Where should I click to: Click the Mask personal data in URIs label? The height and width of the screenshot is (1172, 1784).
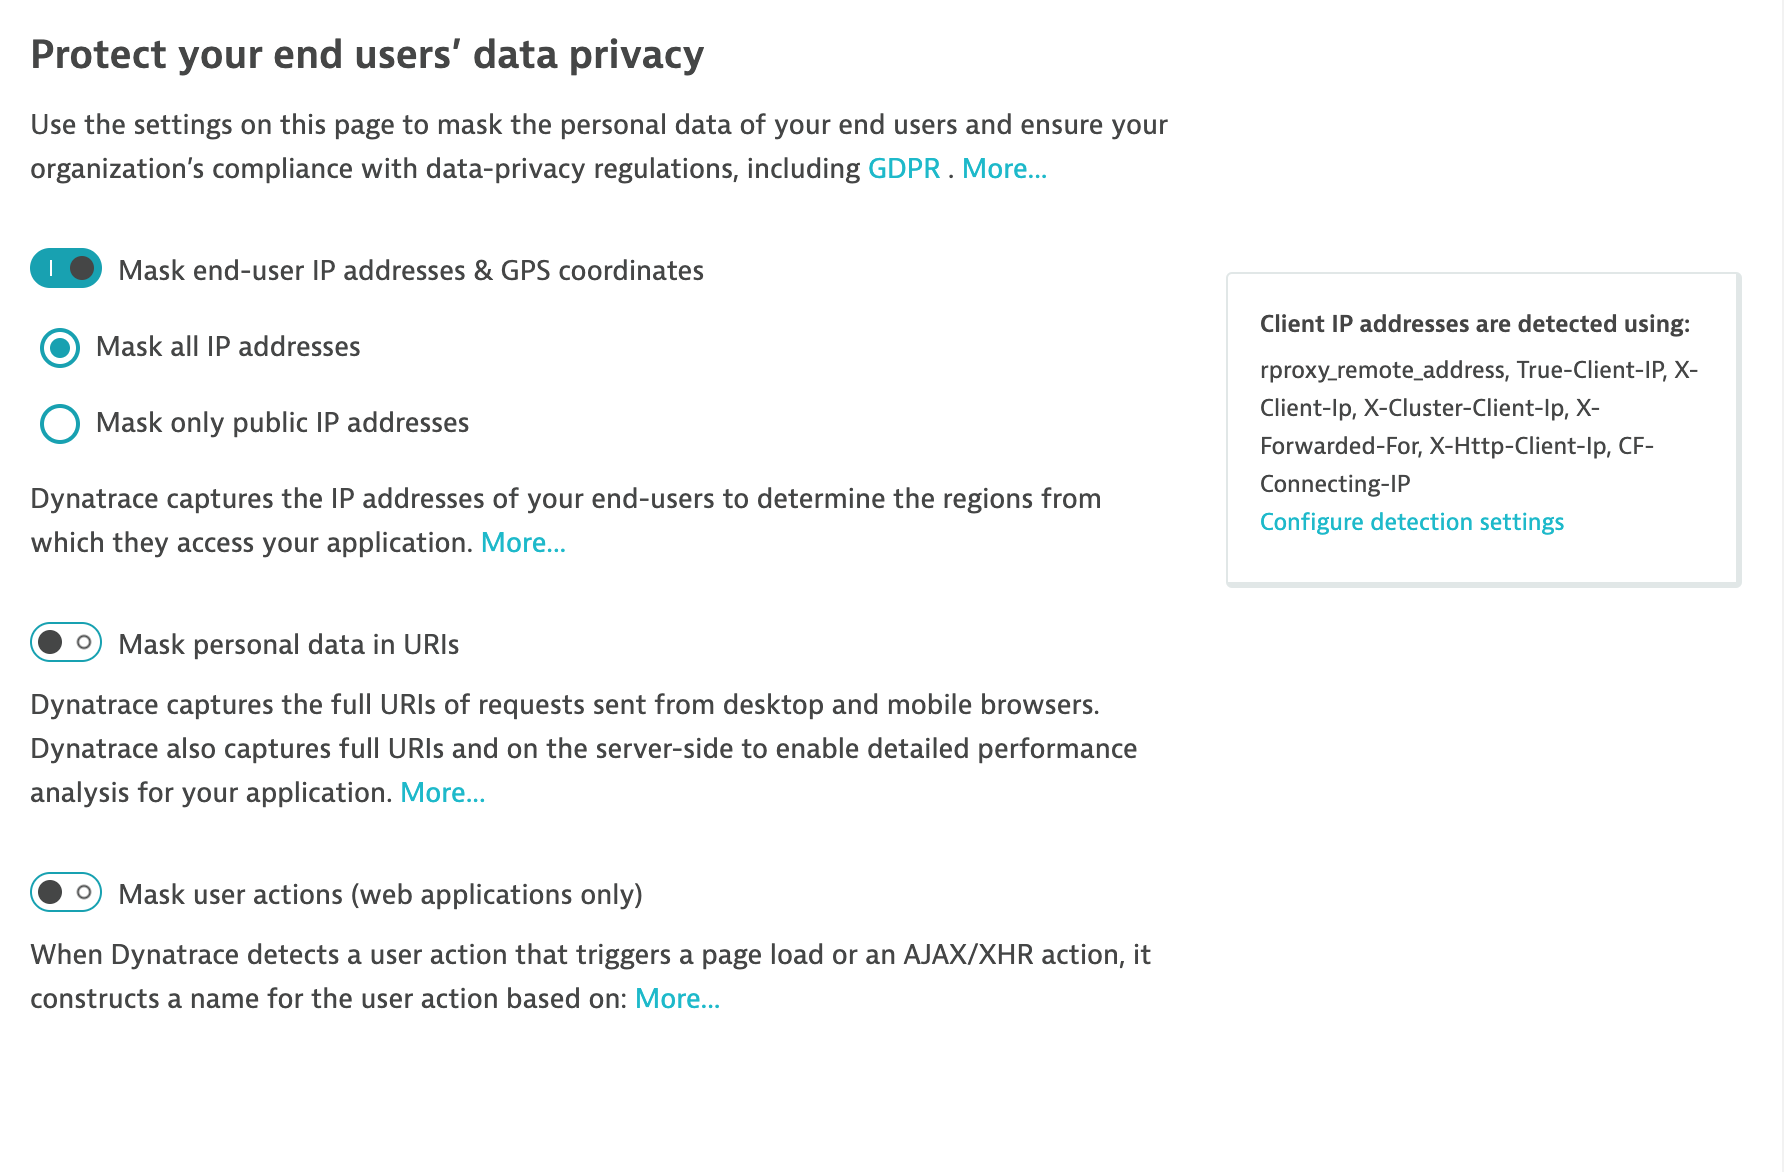[288, 645]
